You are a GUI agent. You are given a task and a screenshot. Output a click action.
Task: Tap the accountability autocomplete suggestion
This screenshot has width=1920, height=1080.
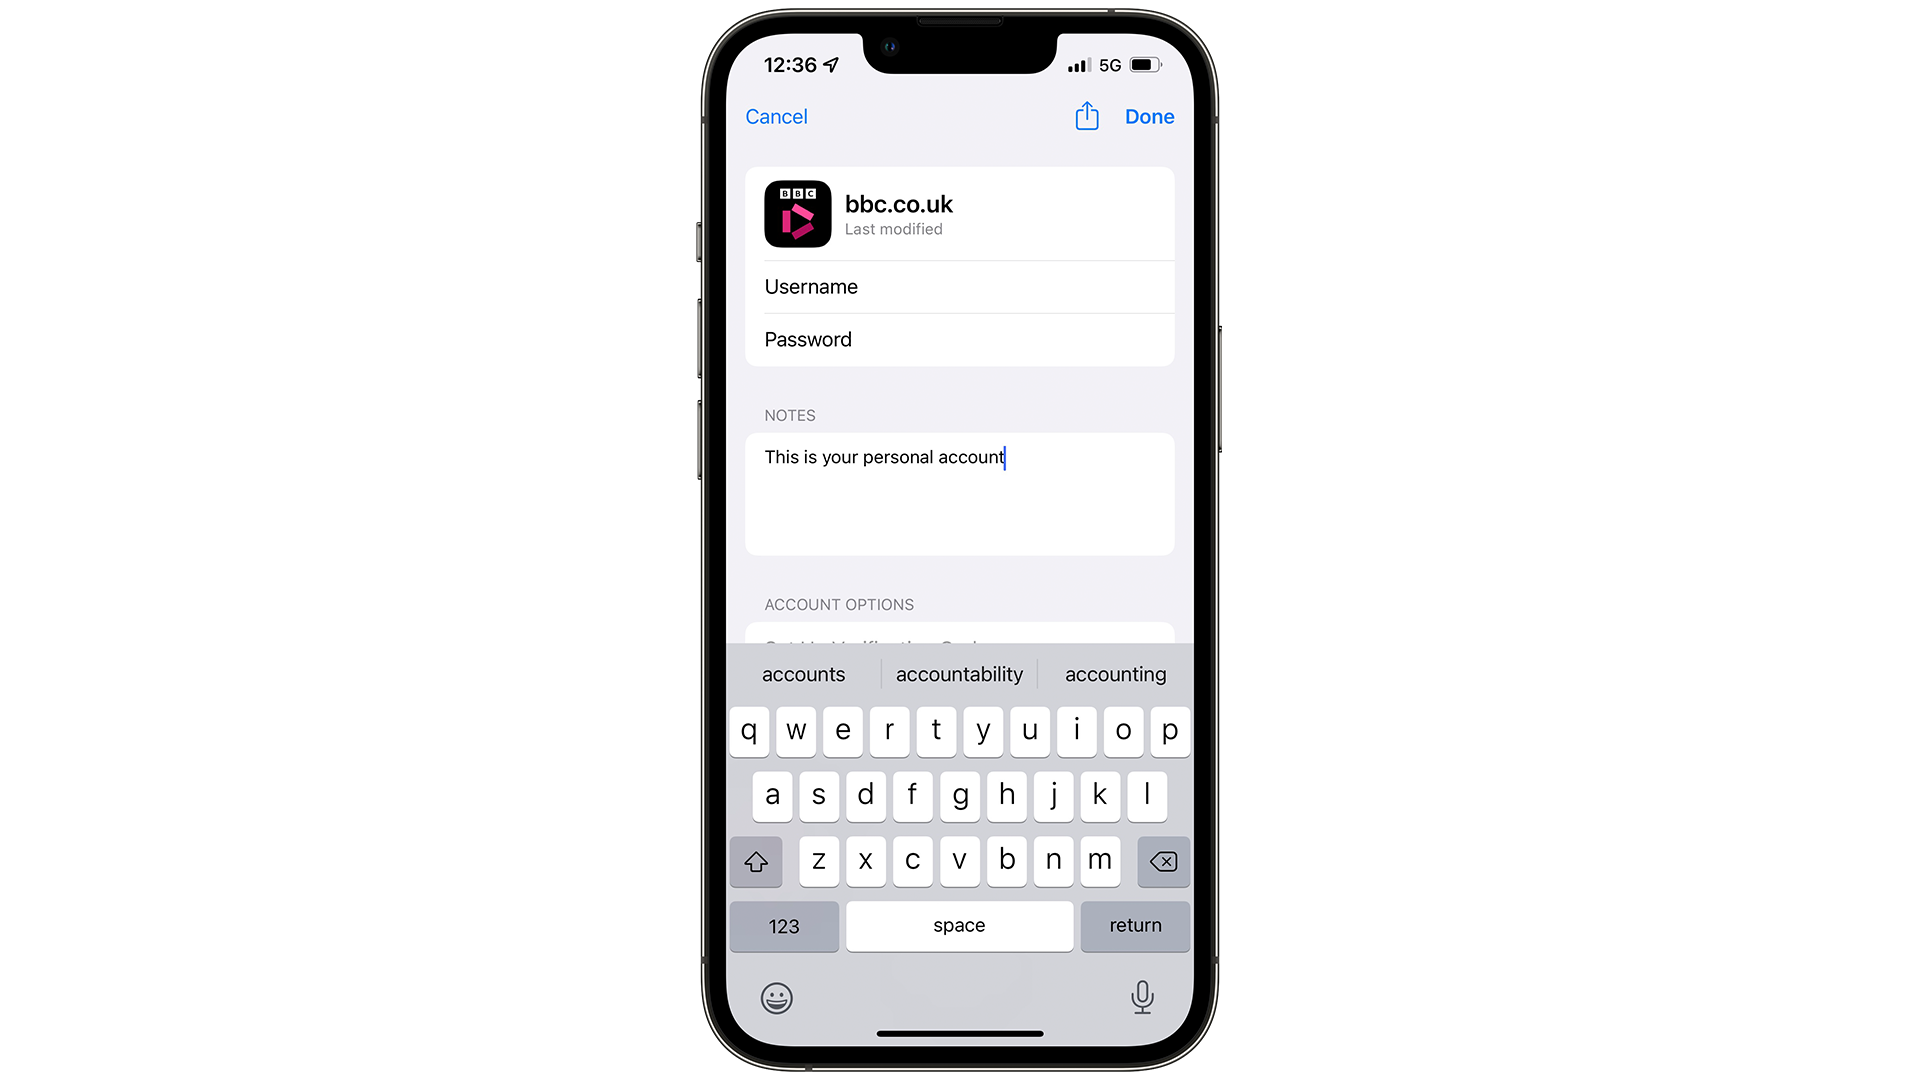coord(959,674)
